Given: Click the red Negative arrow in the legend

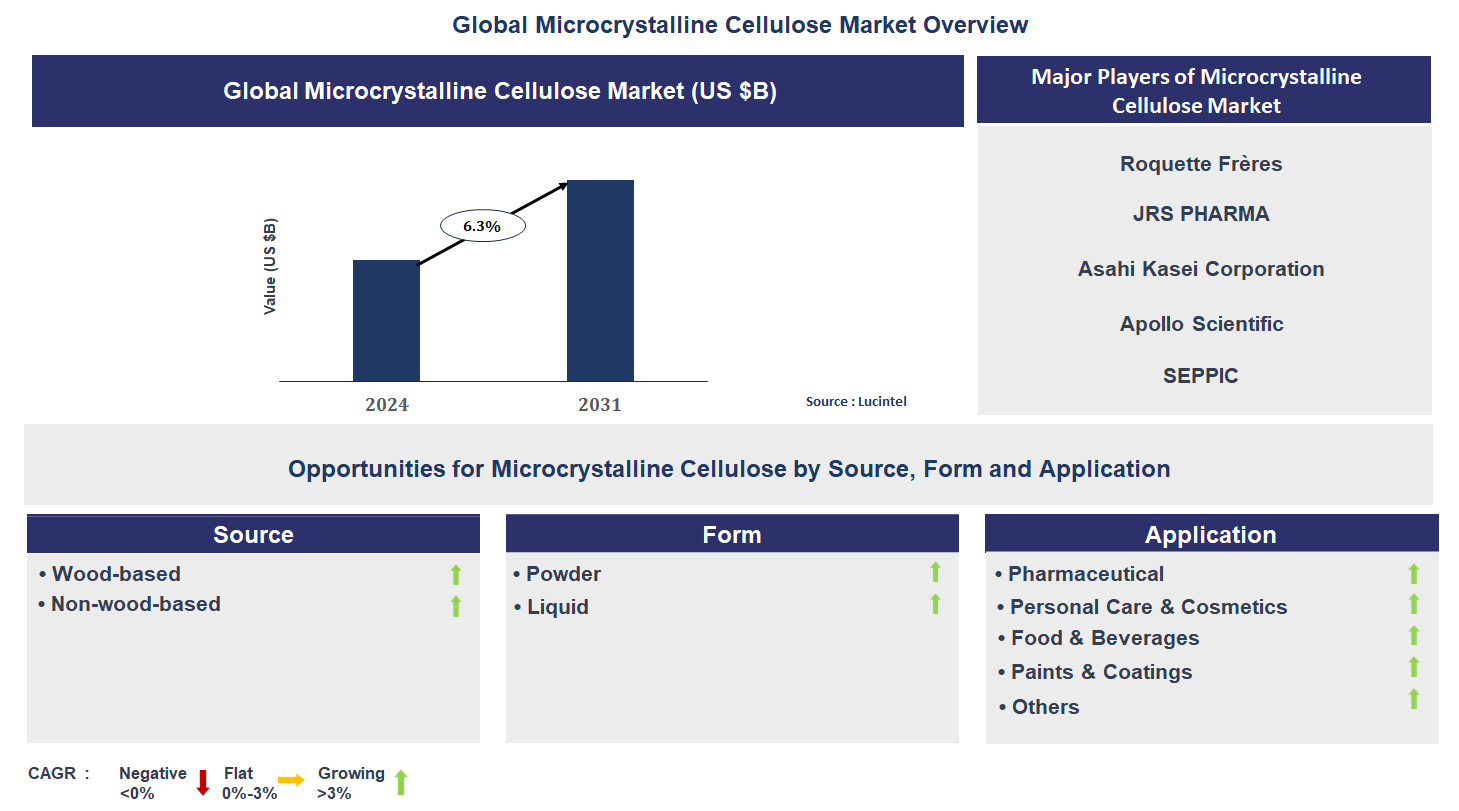Looking at the screenshot, I should 203,781.
